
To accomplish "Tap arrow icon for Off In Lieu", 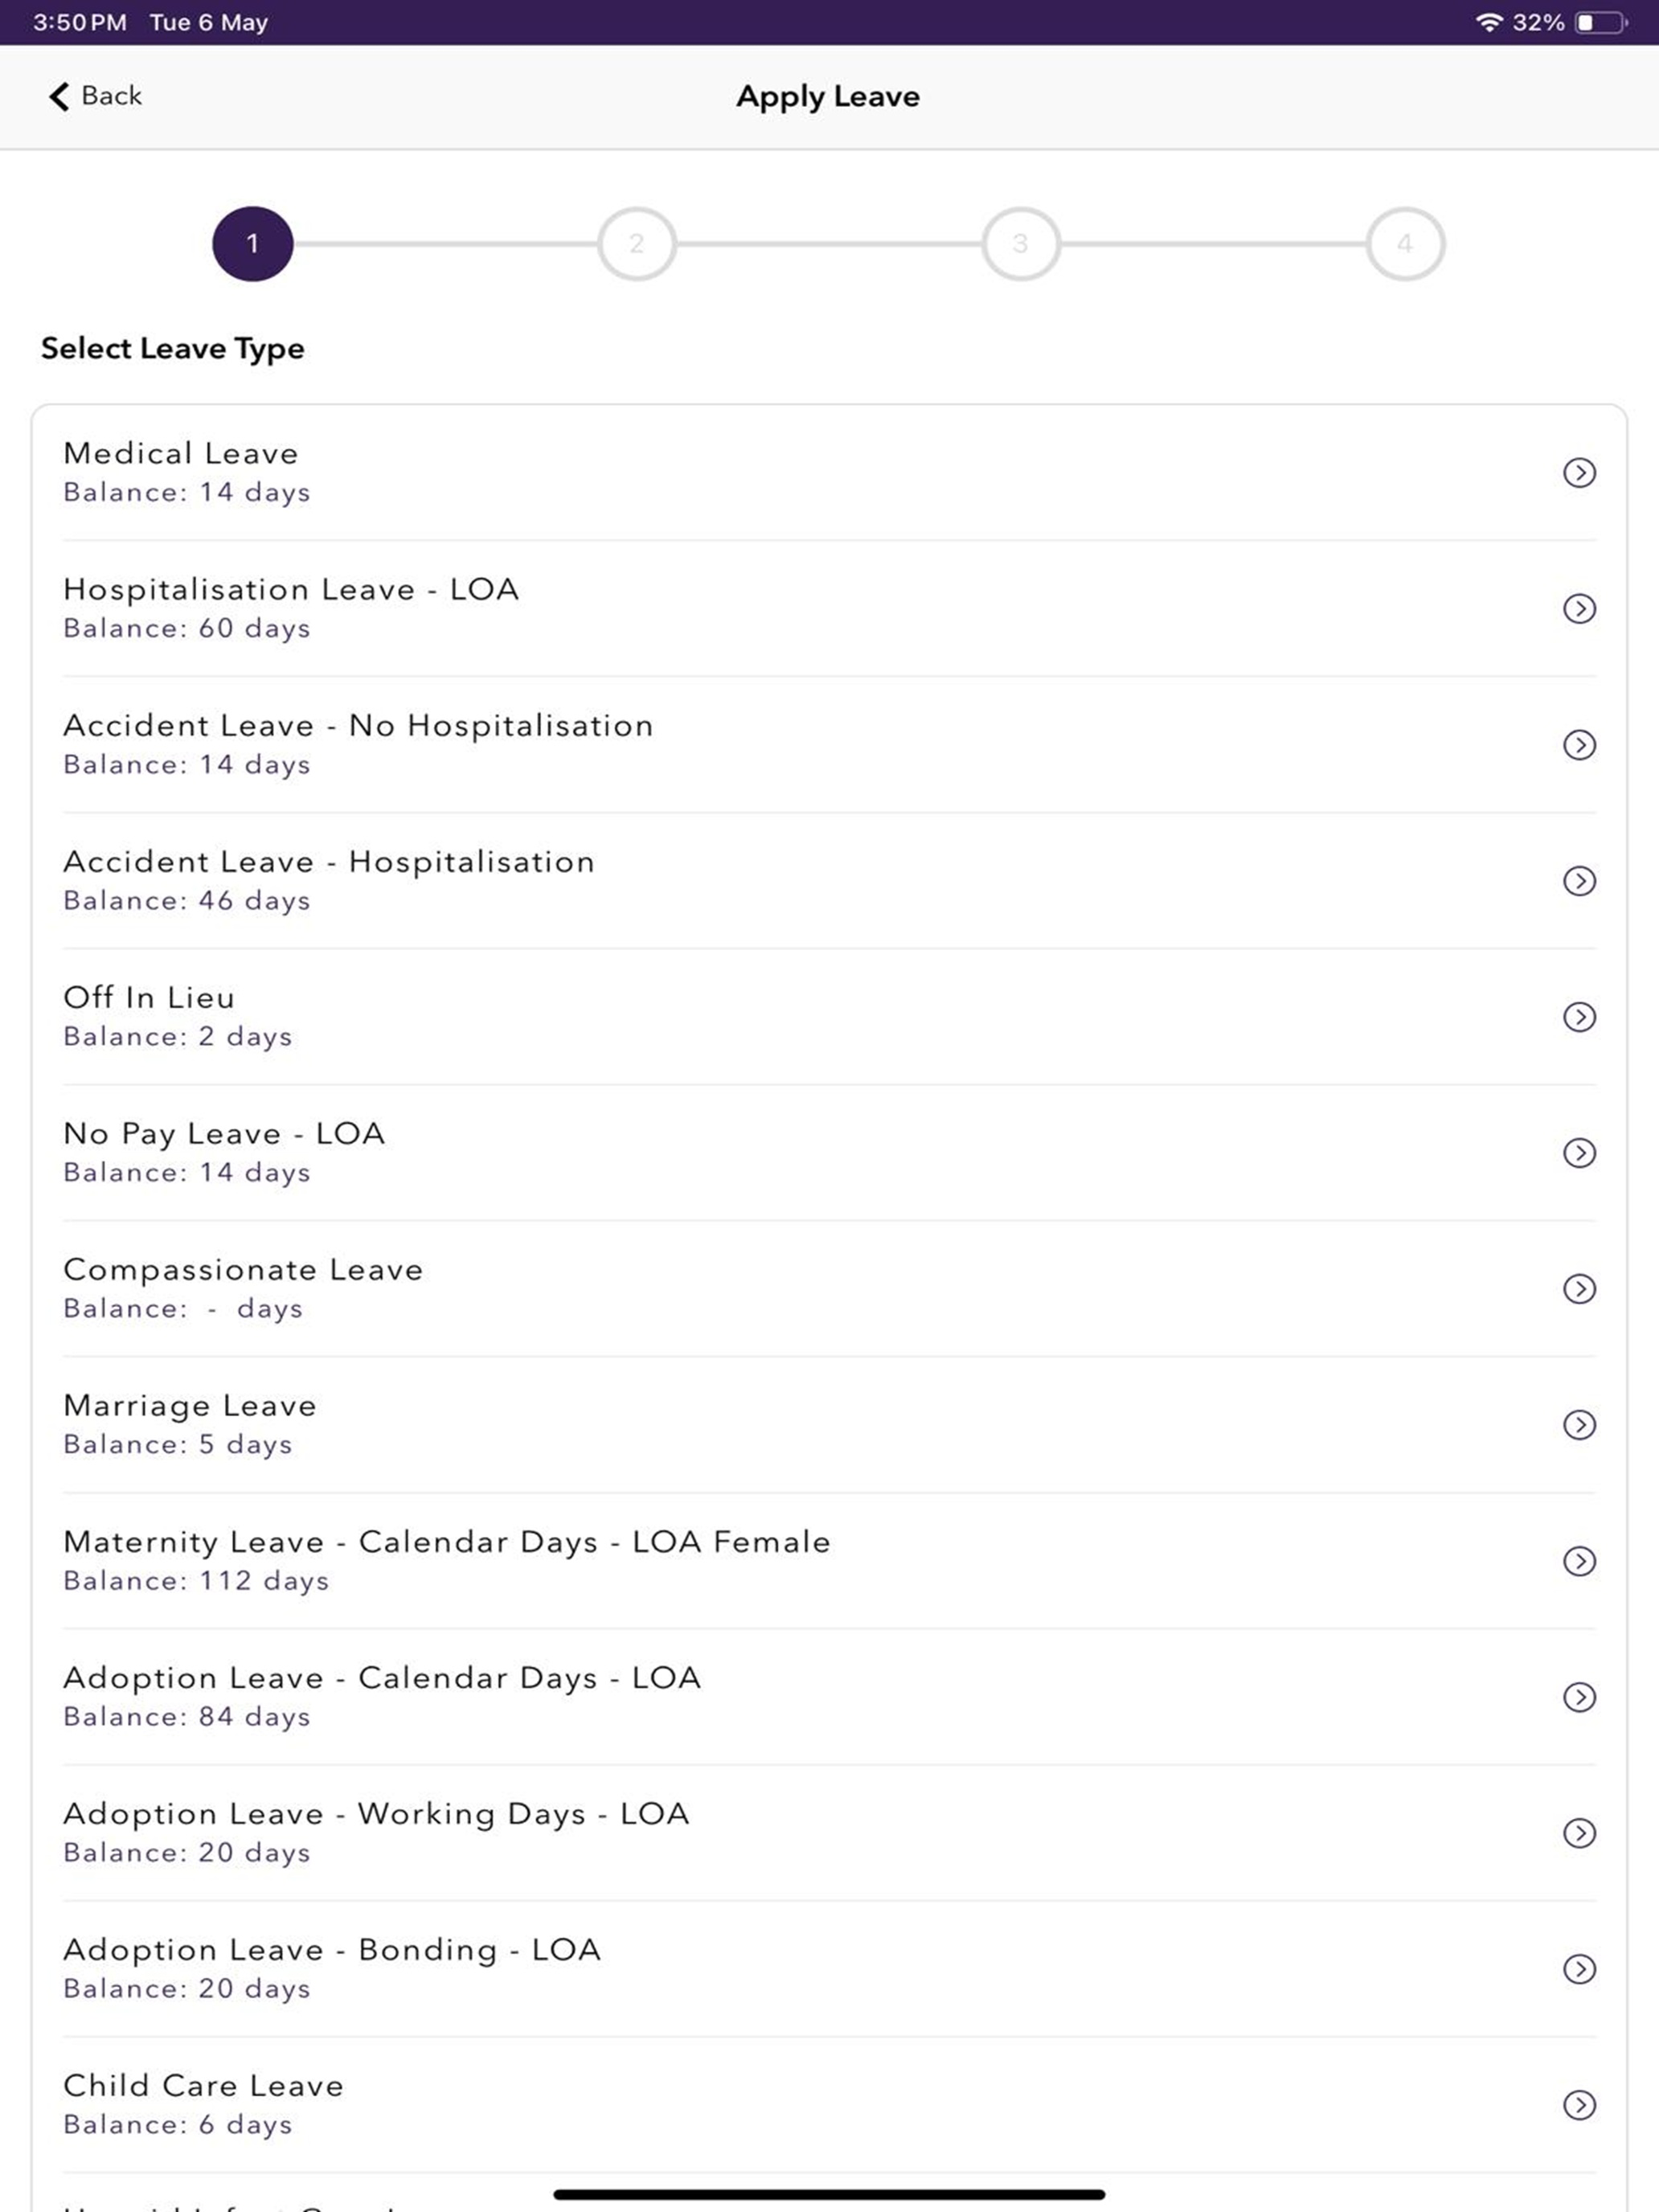I will point(1579,1017).
